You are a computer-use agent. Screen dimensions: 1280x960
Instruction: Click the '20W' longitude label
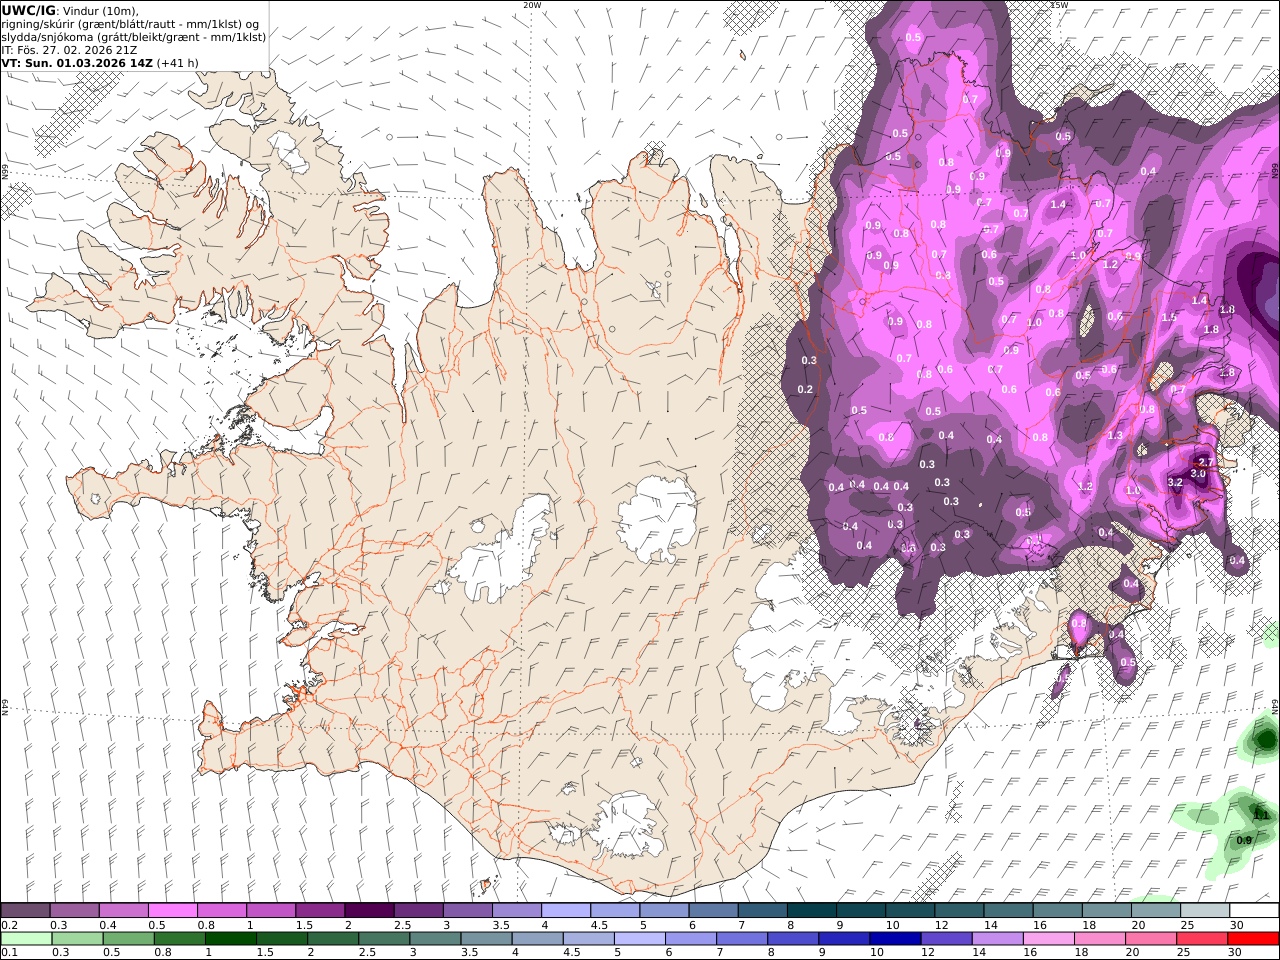coord(532,5)
